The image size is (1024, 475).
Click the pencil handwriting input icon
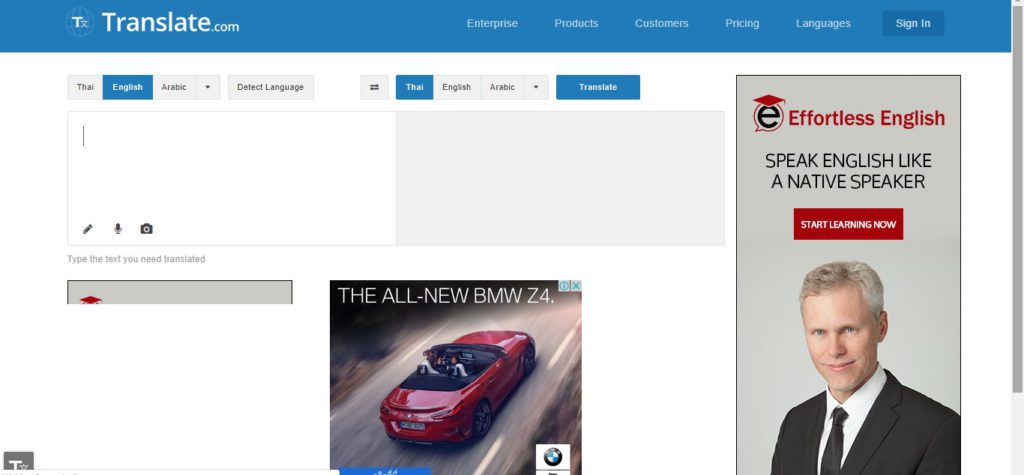click(88, 229)
